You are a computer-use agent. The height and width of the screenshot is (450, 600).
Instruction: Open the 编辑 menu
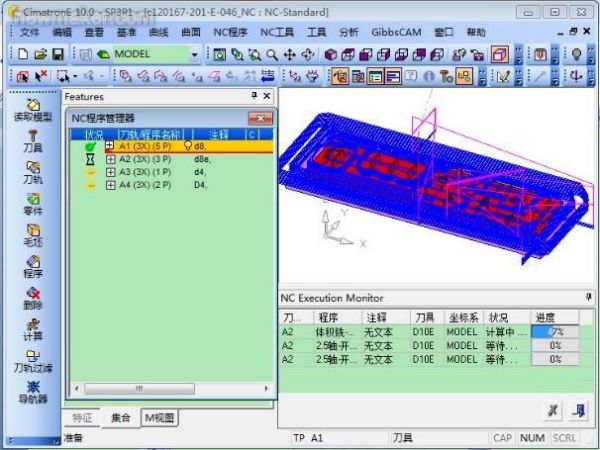[62, 33]
